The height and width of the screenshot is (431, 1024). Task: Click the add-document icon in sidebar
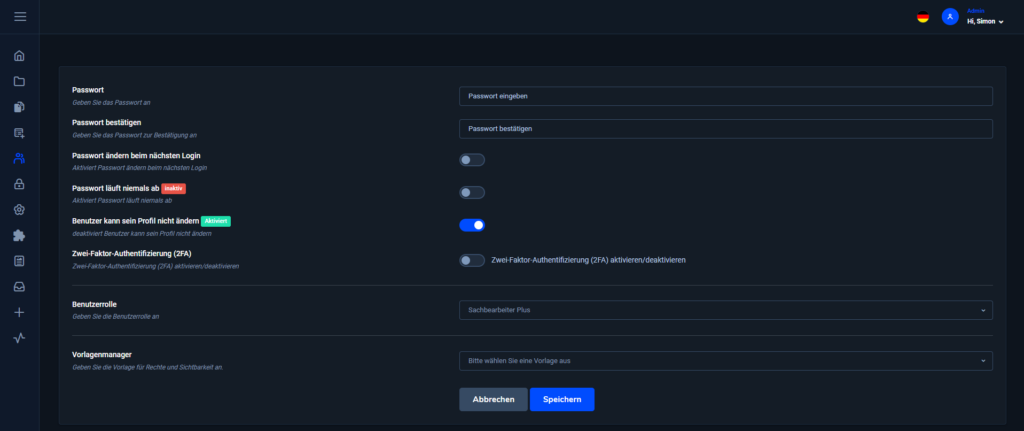point(19,133)
